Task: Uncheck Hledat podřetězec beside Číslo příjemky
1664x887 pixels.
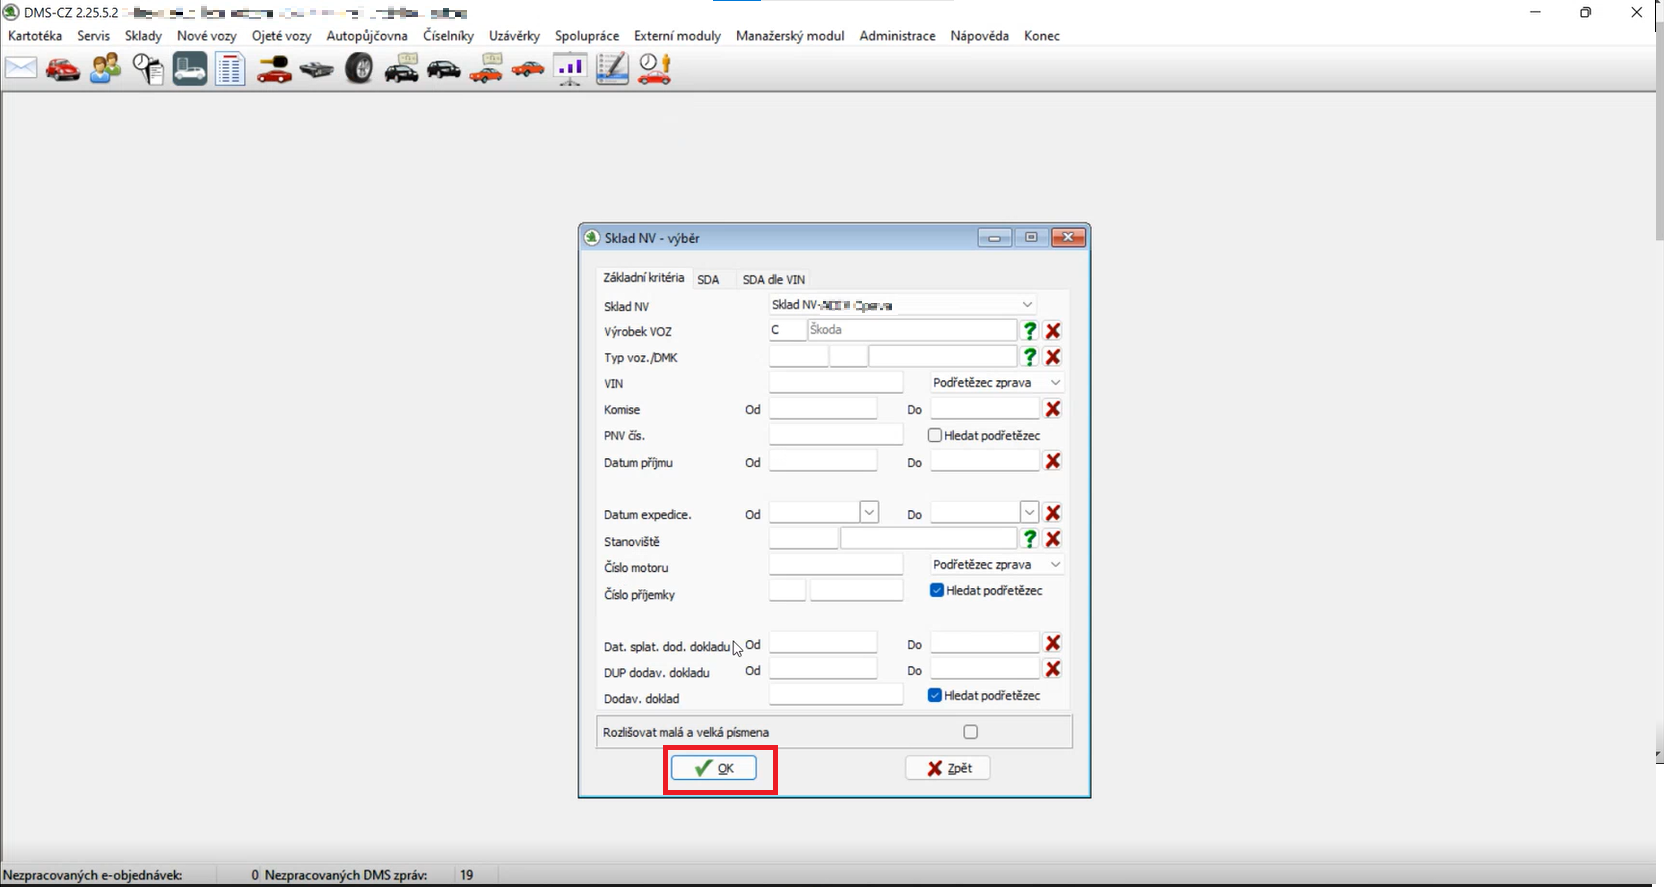Action: coord(937,591)
